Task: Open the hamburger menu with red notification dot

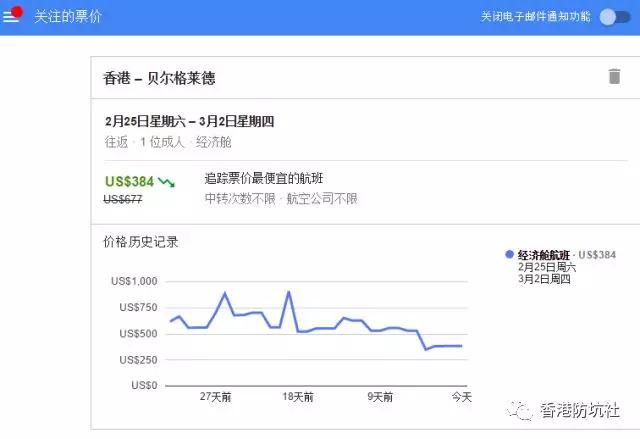Action: click(11, 15)
